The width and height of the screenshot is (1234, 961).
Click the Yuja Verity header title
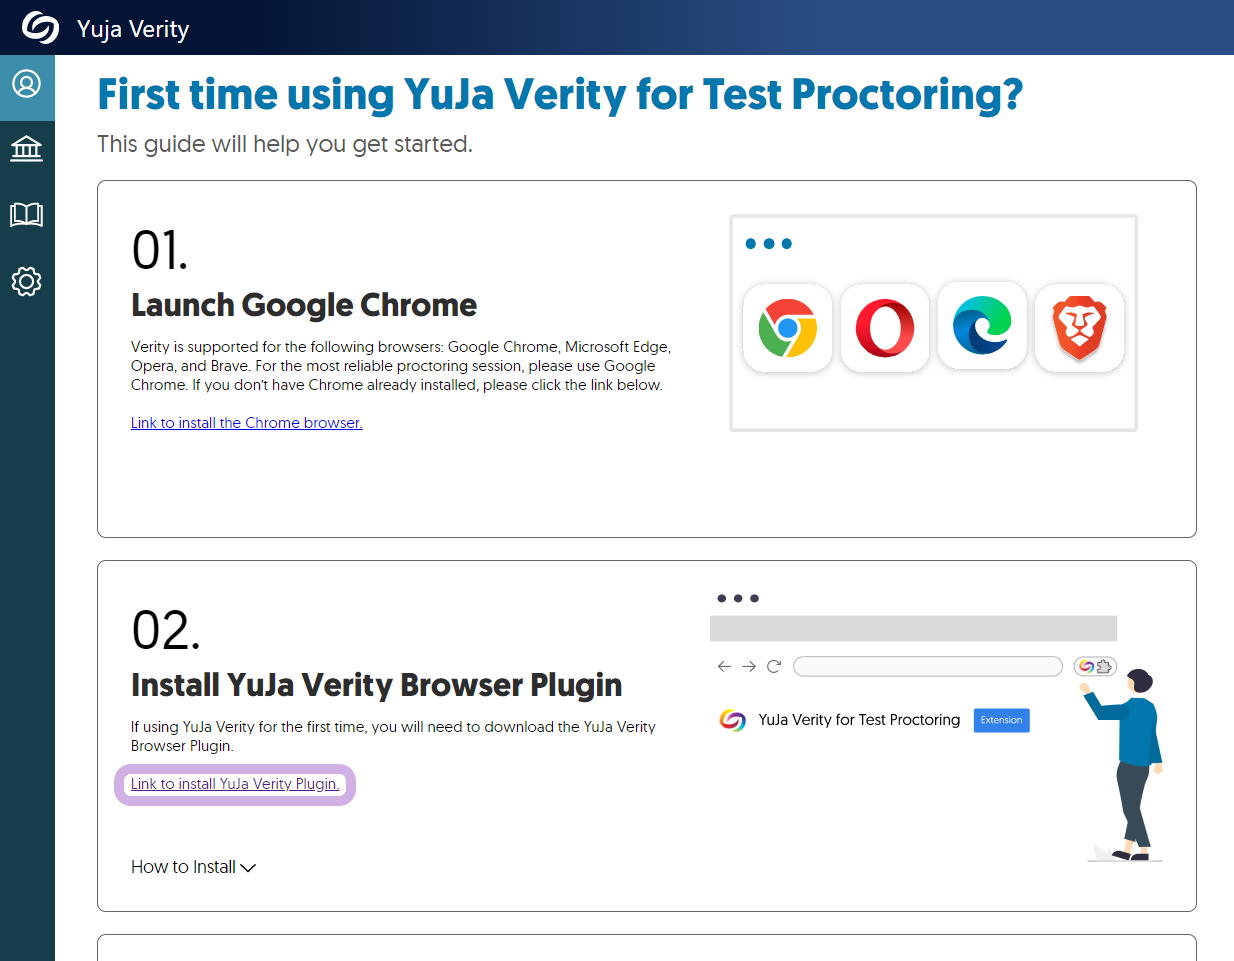click(133, 29)
